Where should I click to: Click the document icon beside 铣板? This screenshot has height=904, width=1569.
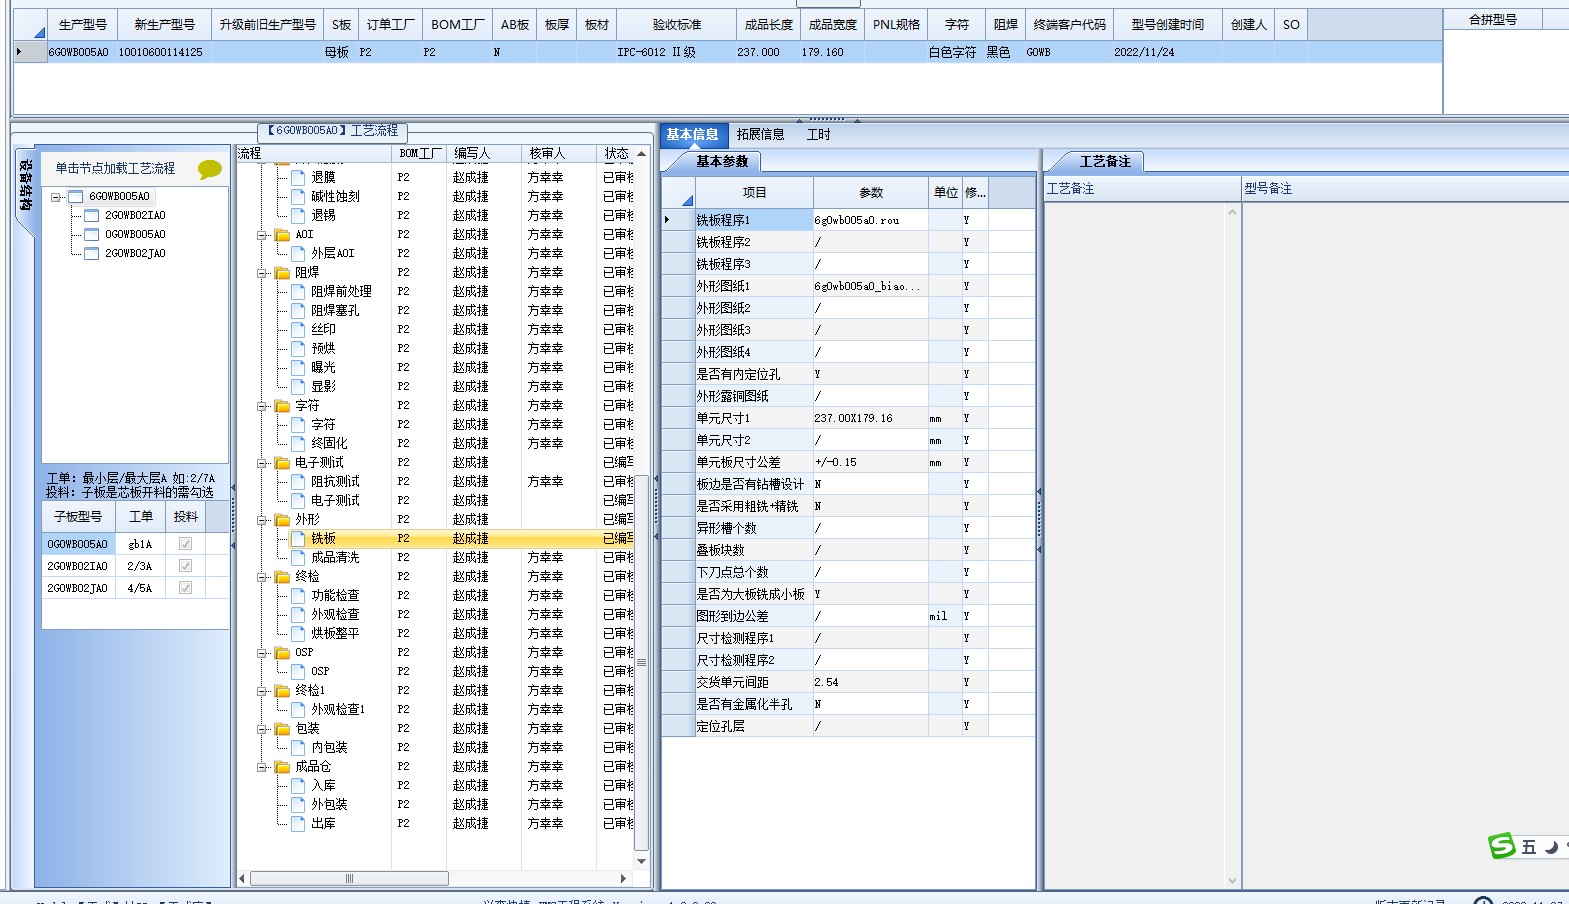pyautogui.click(x=298, y=538)
